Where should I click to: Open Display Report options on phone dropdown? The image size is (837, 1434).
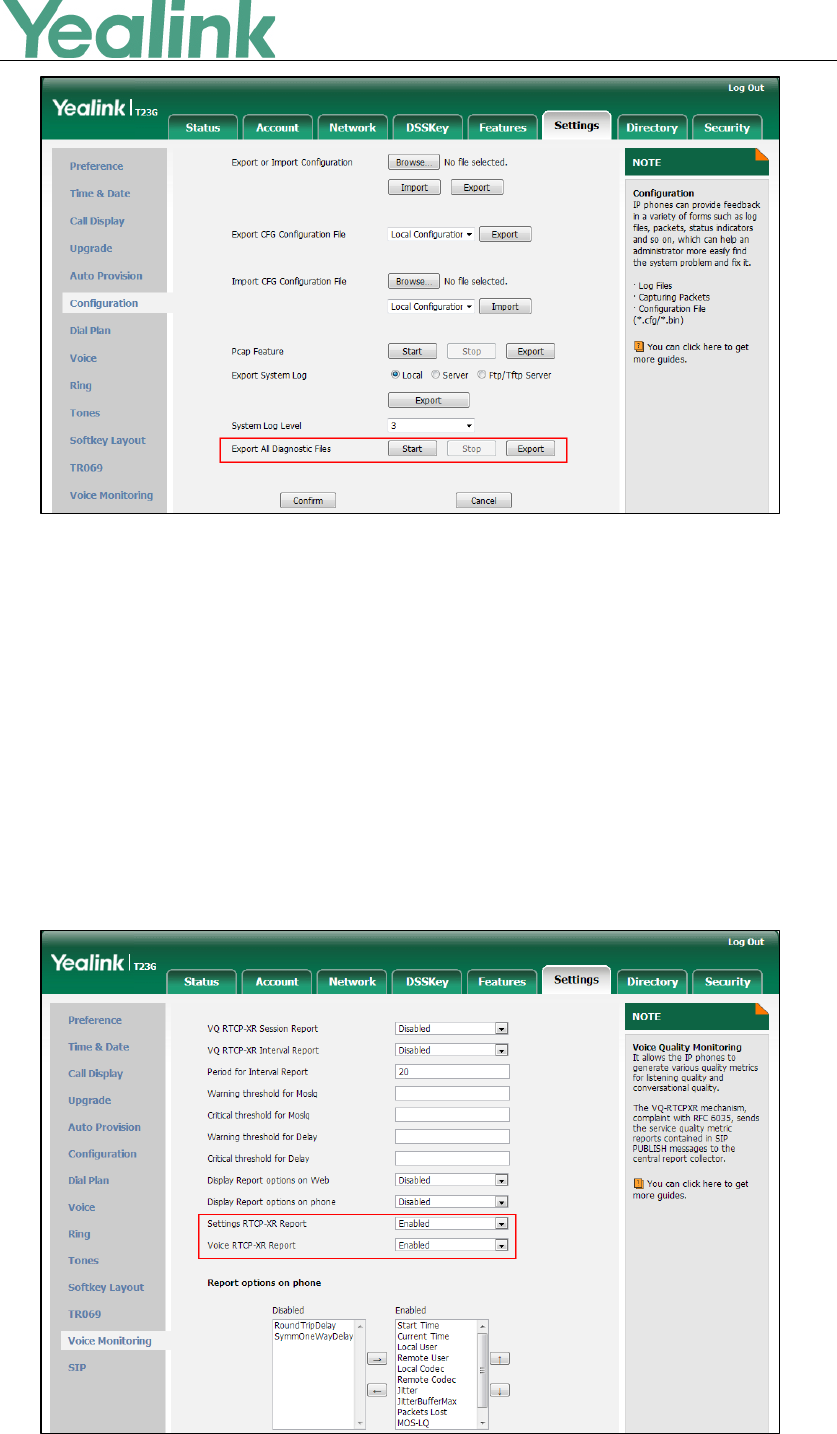tap(452, 1202)
